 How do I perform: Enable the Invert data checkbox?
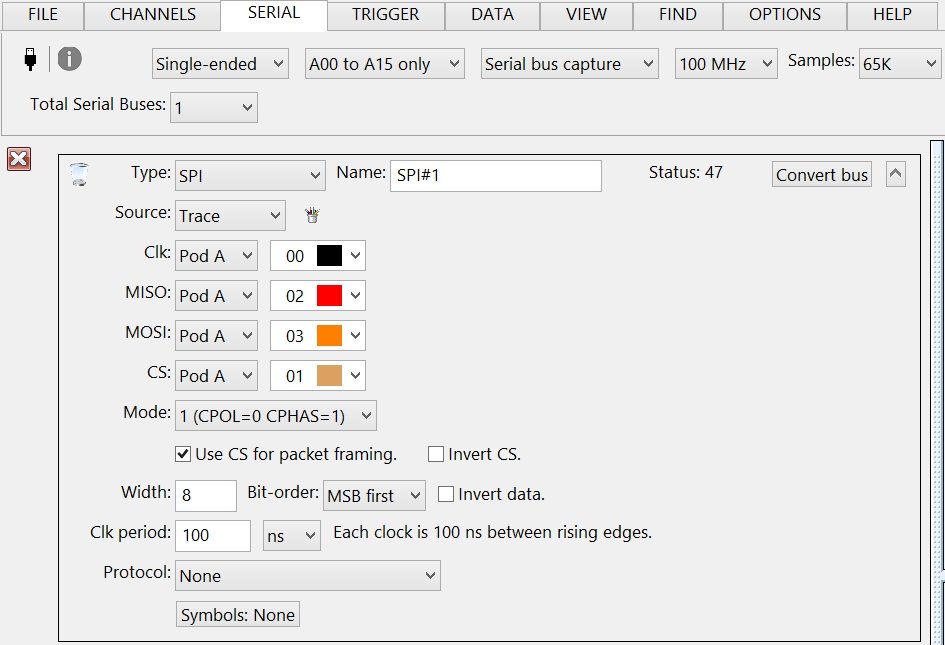point(446,495)
